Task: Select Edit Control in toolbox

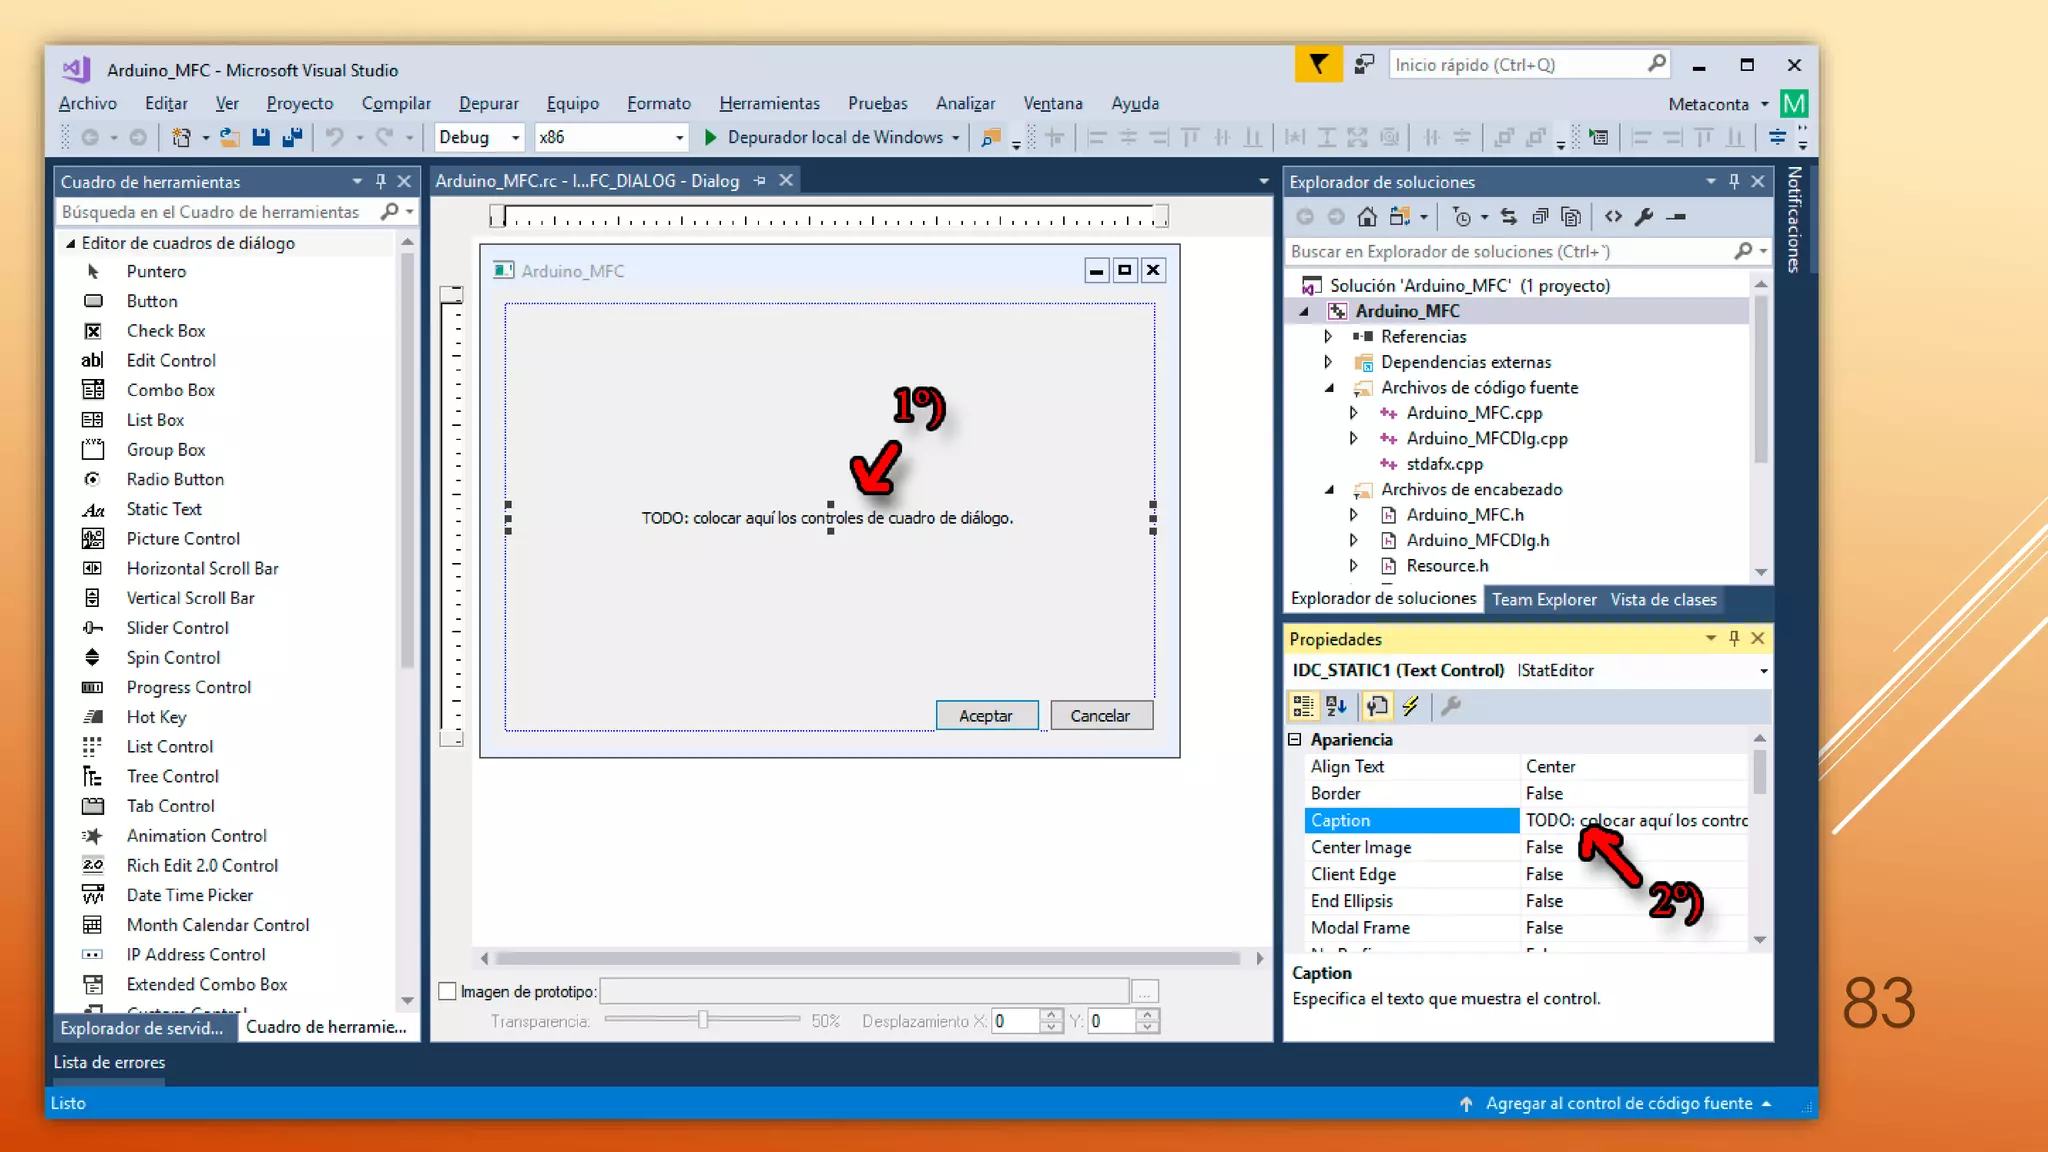Action: (171, 360)
